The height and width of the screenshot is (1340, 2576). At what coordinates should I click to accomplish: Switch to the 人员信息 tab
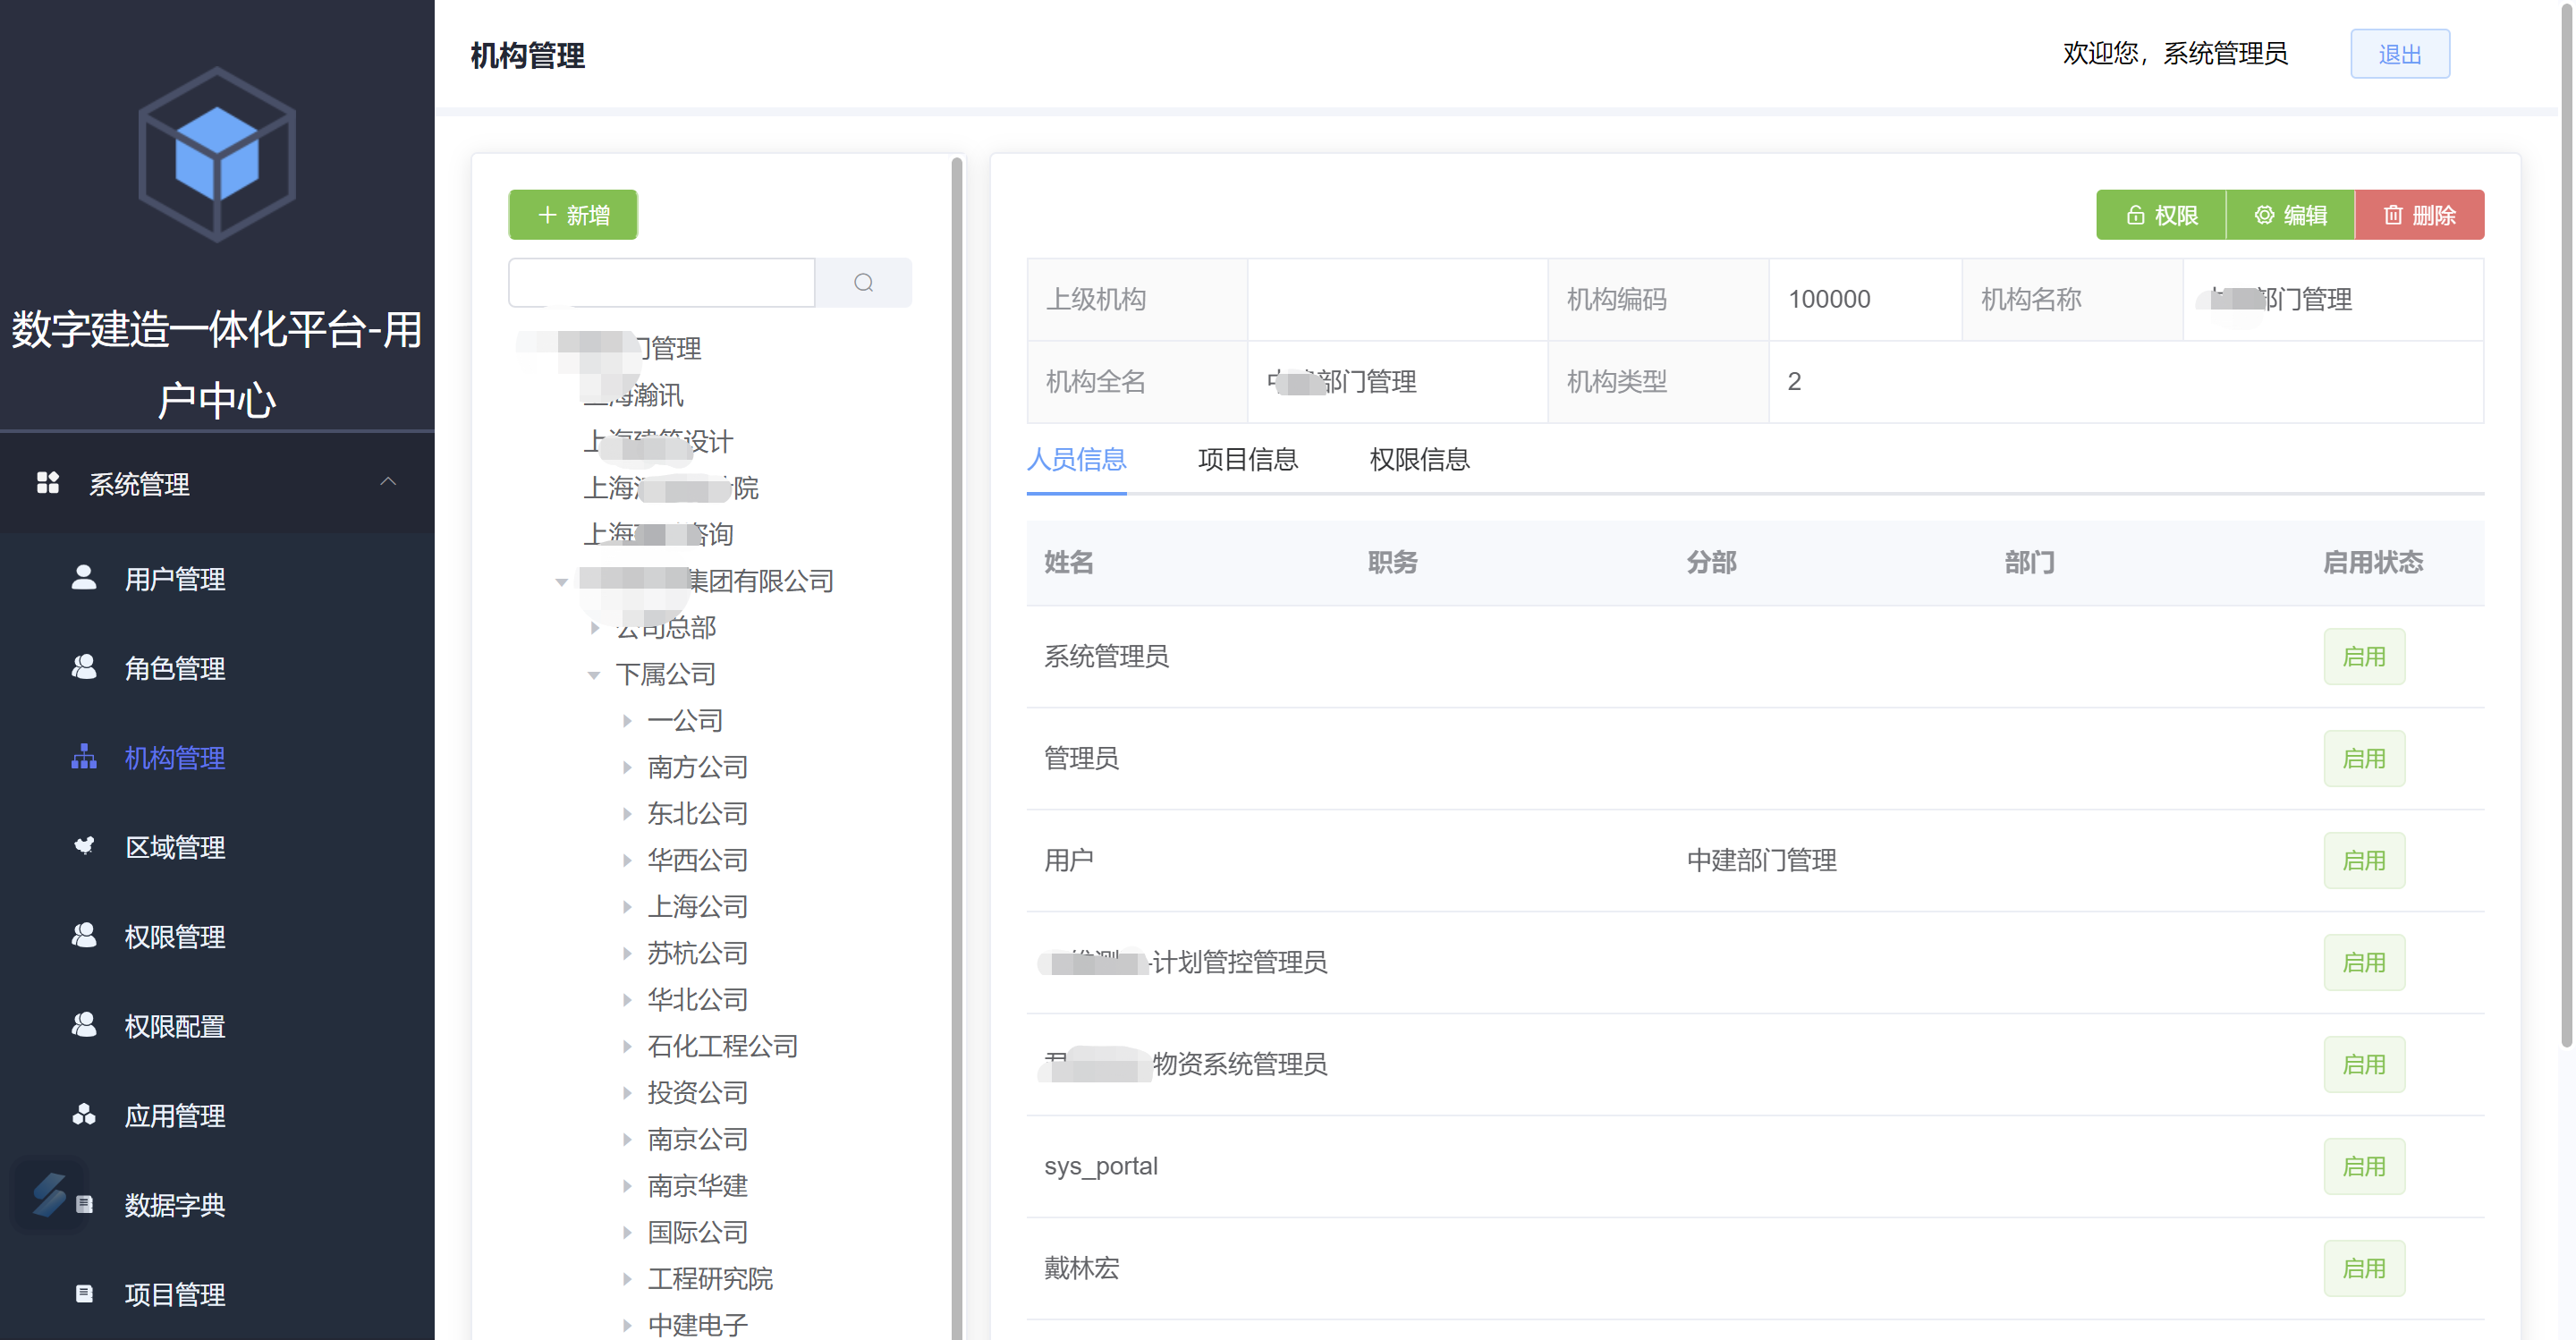pos(1076,459)
